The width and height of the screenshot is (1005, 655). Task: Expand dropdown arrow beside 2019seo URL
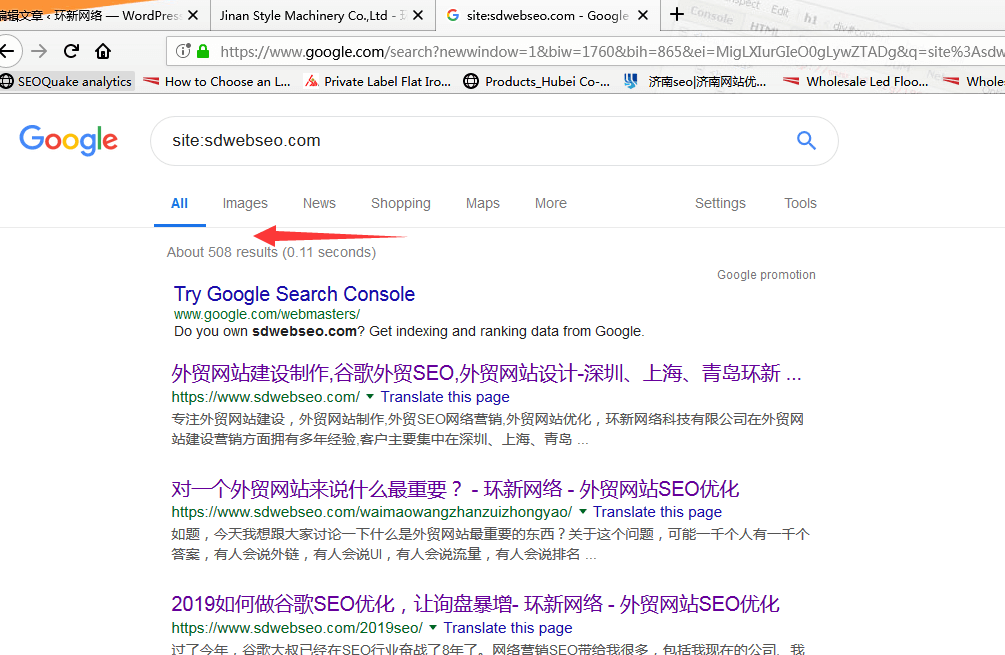[x=433, y=627]
